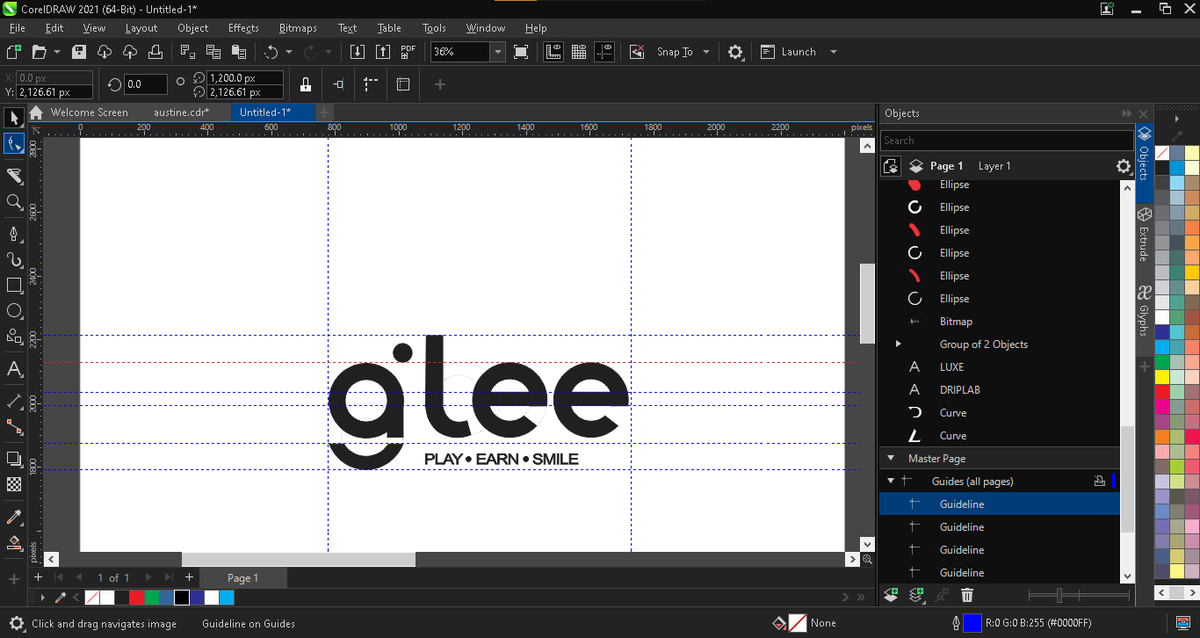Click the New document icon
Viewport: 1200px width, 638px height.
[13, 52]
